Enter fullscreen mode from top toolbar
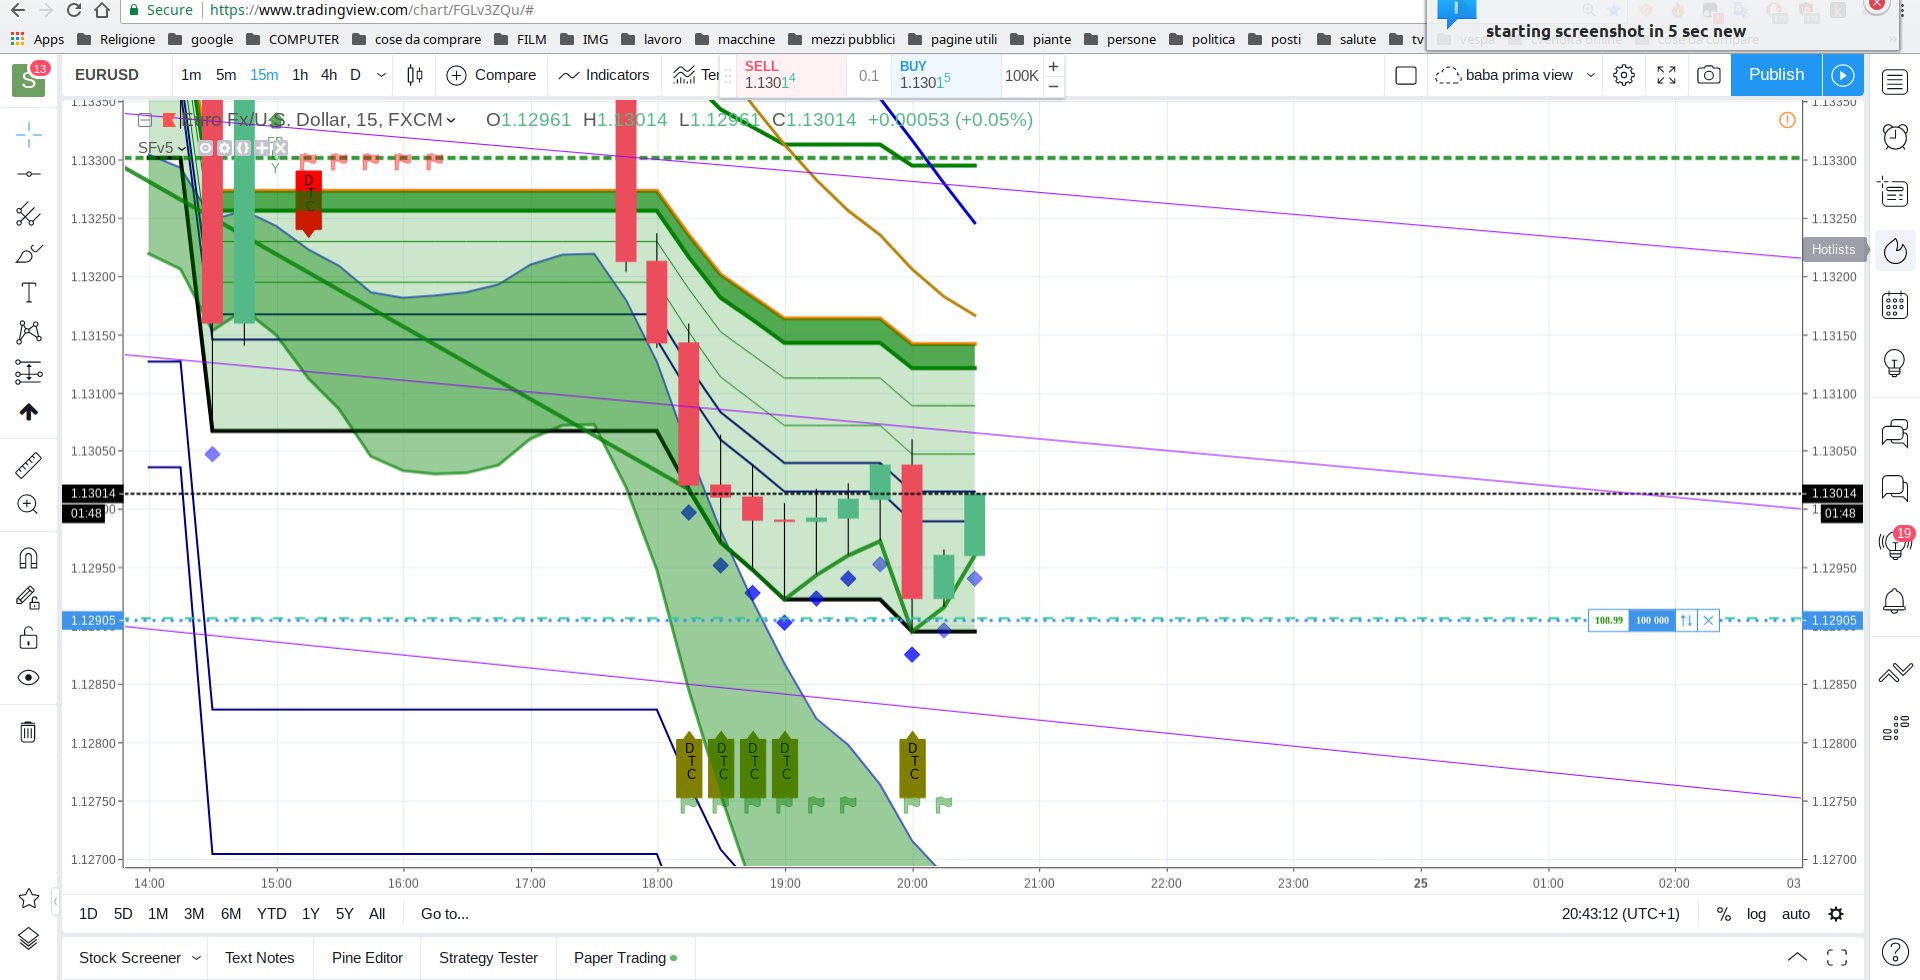 1667,75
